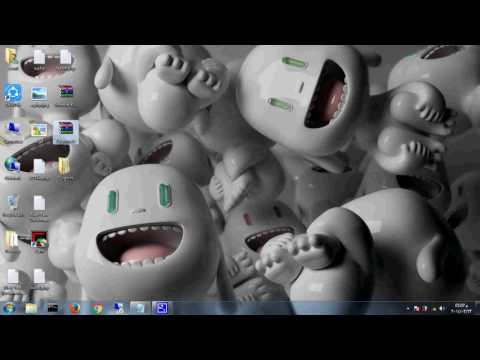
Task: Select the folder icon beside the red game icon
Action: [x=12, y=239]
